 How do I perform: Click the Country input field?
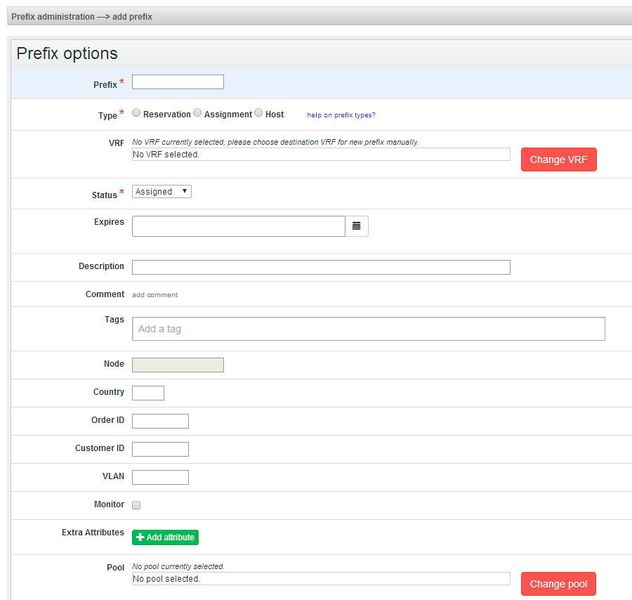point(148,393)
